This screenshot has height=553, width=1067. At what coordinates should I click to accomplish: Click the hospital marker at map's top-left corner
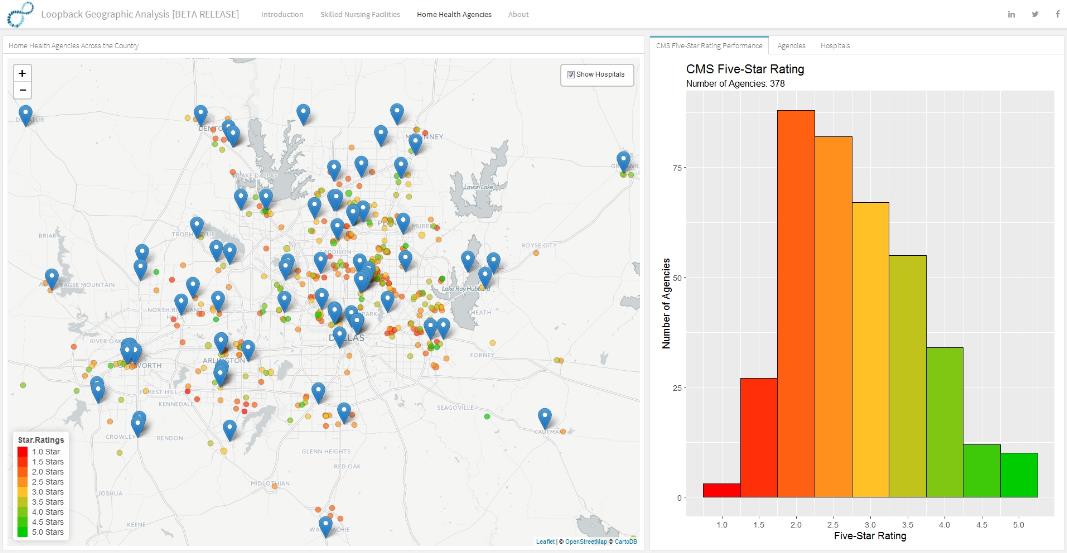coord(26,114)
